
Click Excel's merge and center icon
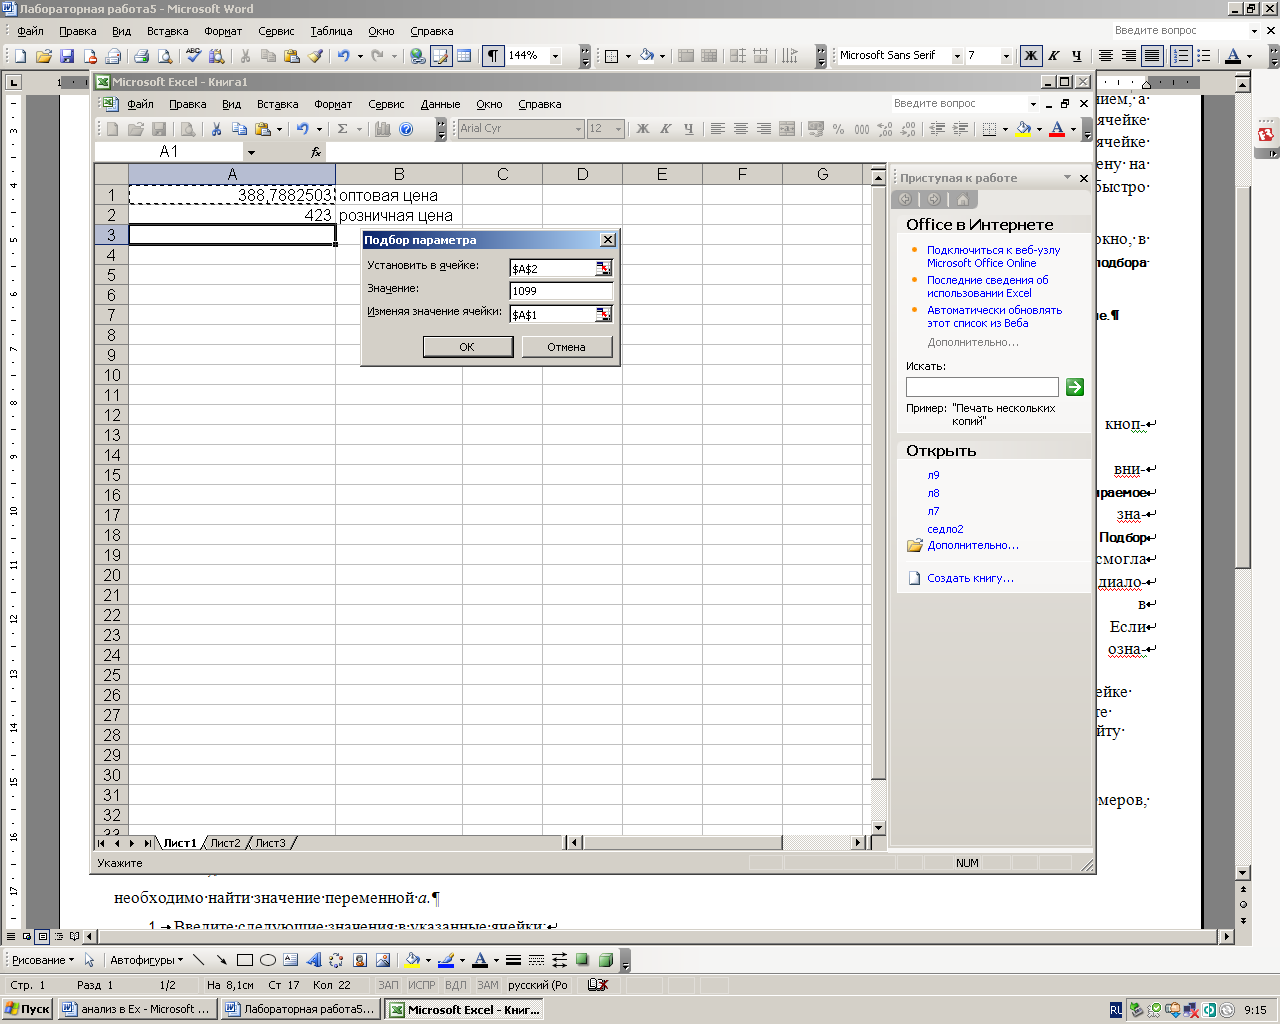pyautogui.click(x=787, y=129)
